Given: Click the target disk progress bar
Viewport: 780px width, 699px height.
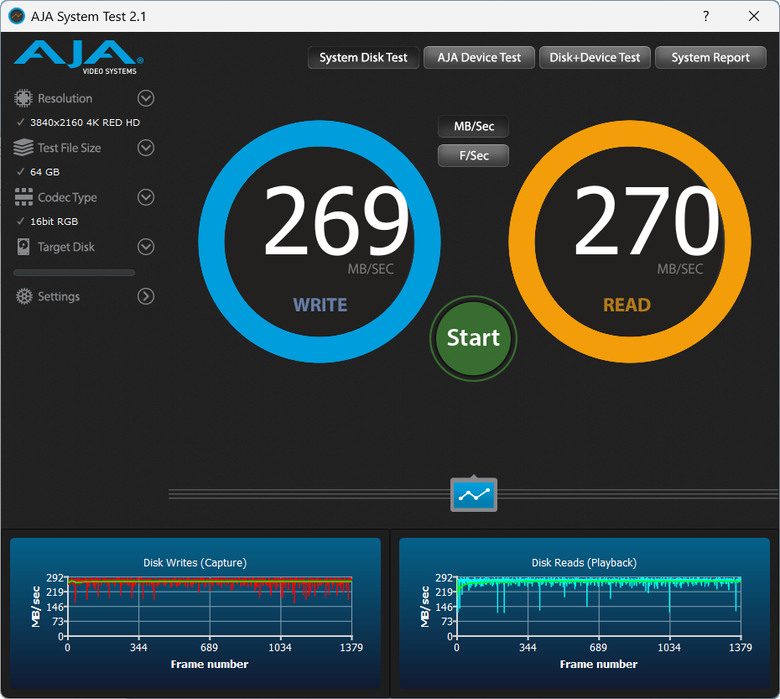Looking at the screenshot, I should 74,273.
